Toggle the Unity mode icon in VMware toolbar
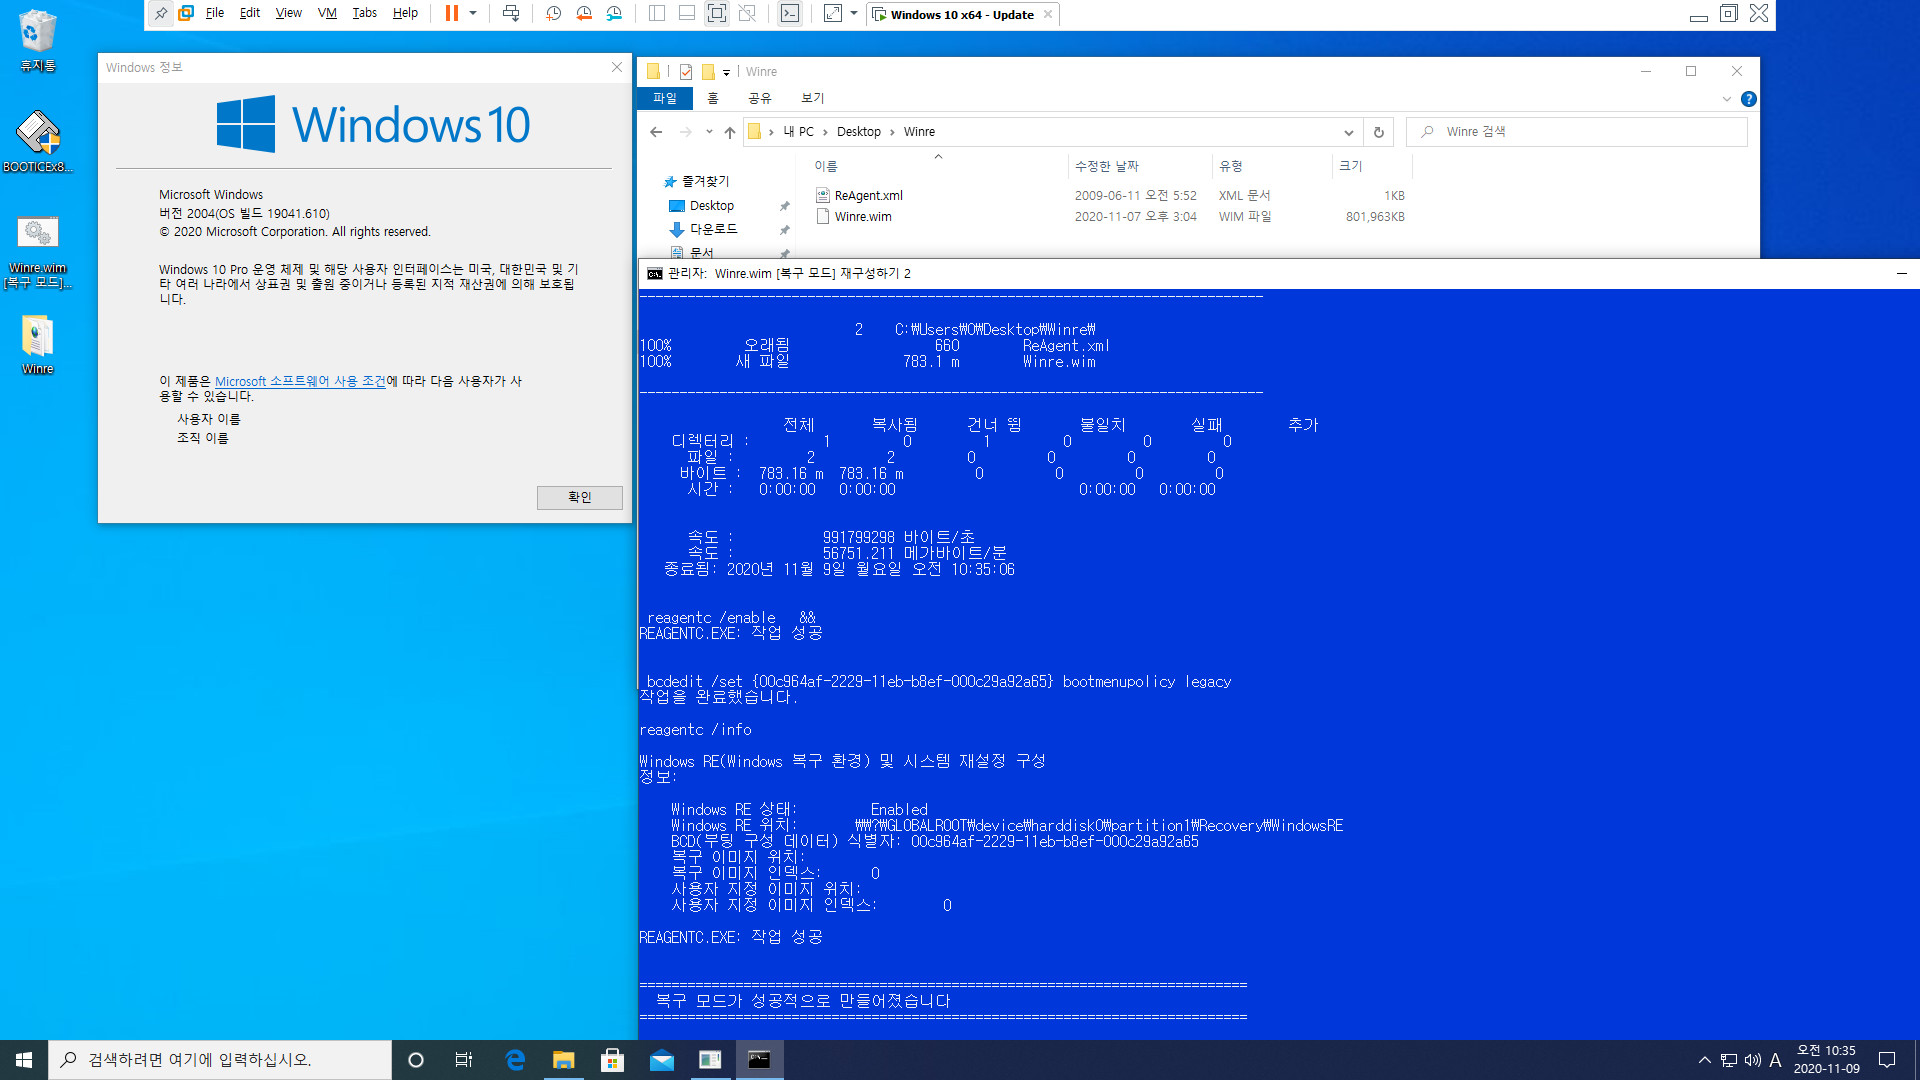 point(747,13)
